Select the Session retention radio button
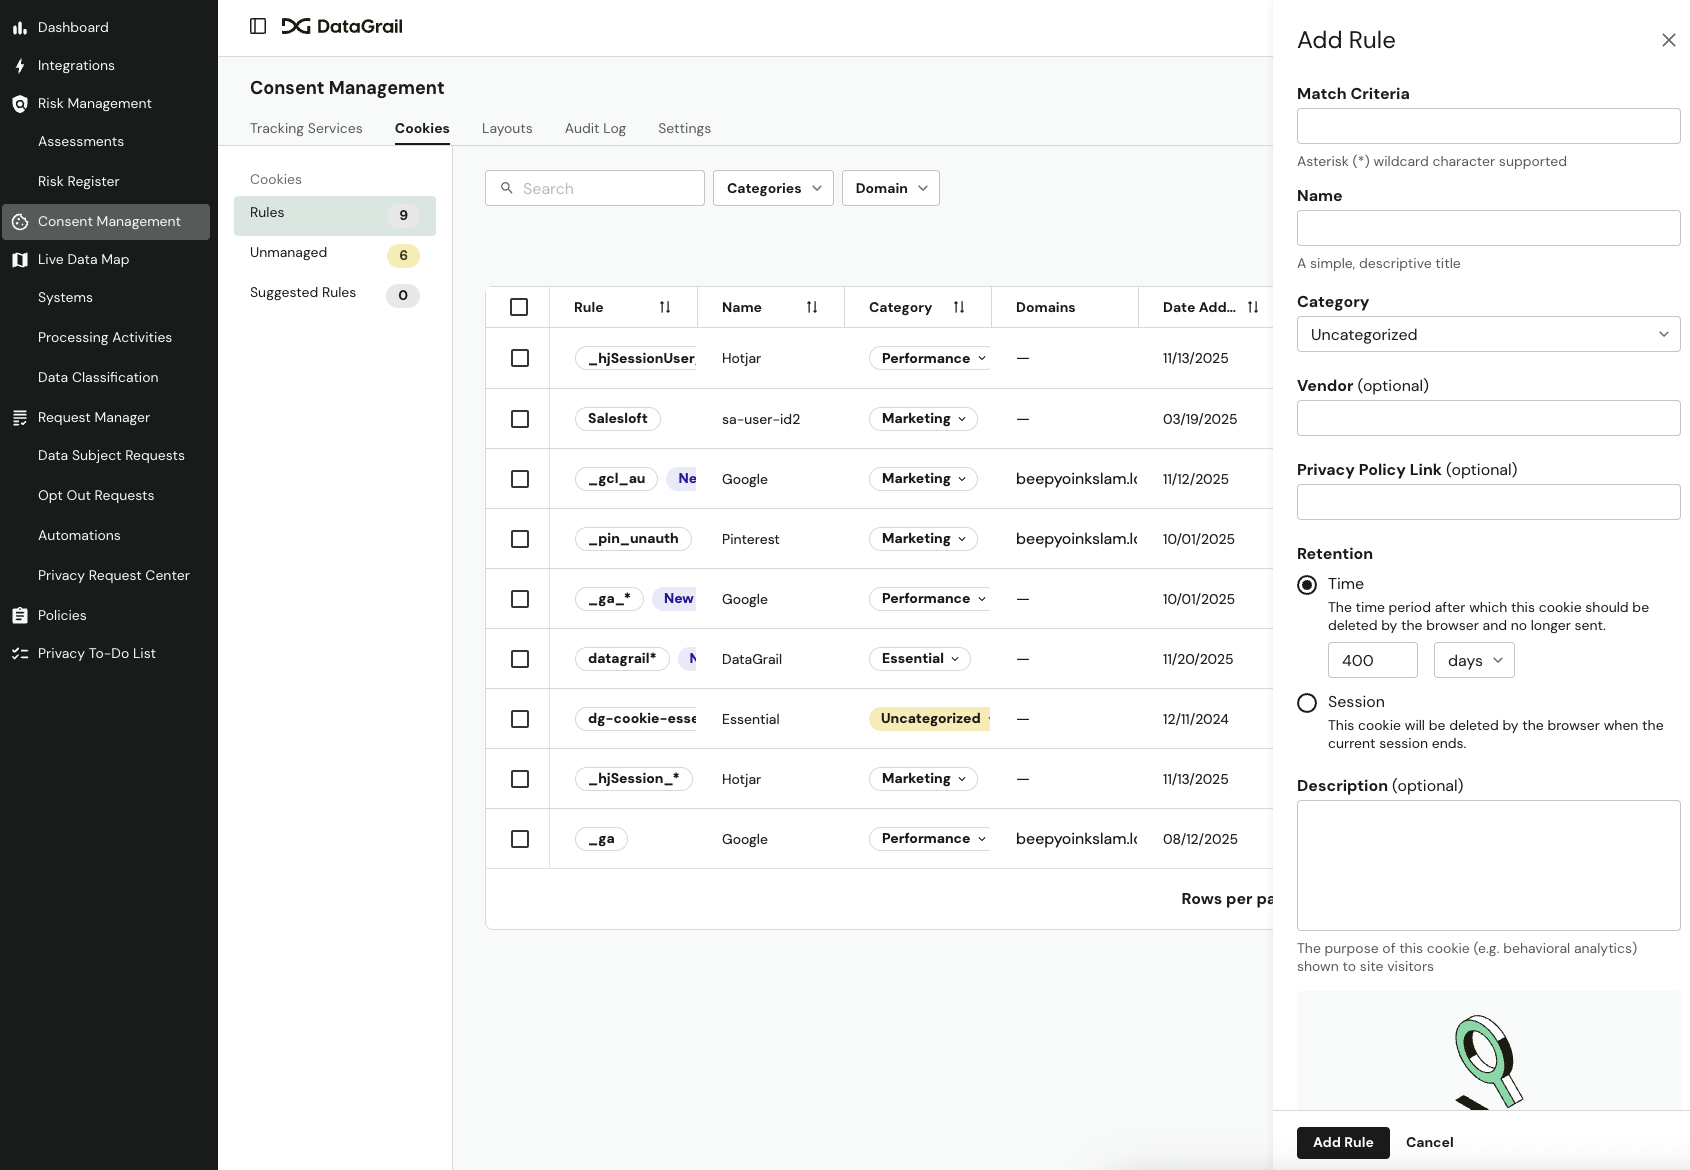 [1307, 703]
